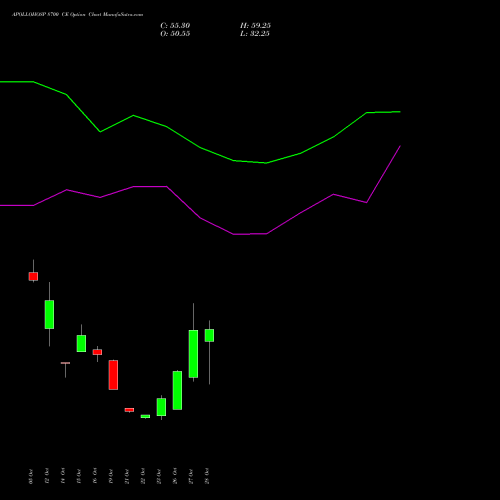Select the green candlestick at 26 Oct
500x500 pixels.
coord(177,390)
